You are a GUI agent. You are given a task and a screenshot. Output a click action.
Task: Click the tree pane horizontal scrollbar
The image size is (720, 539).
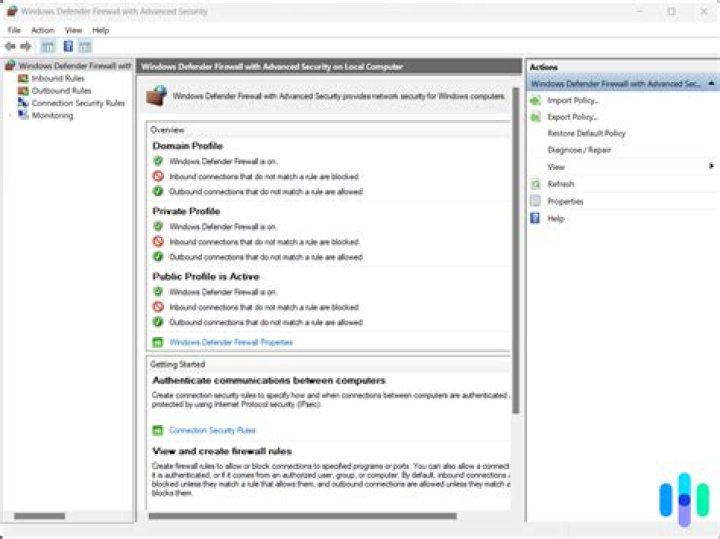(x=39, y=516)
